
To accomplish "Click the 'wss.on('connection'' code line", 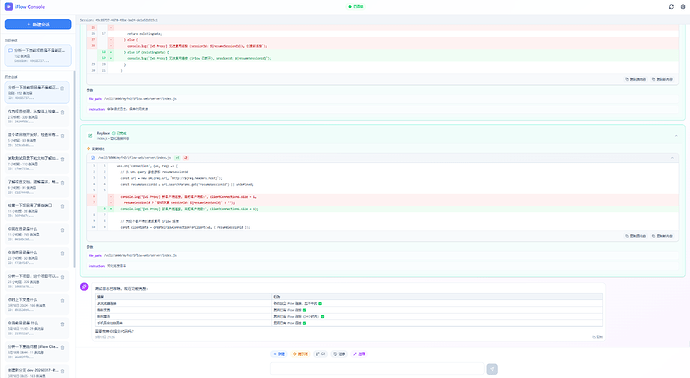I will [x=147, y=166].
